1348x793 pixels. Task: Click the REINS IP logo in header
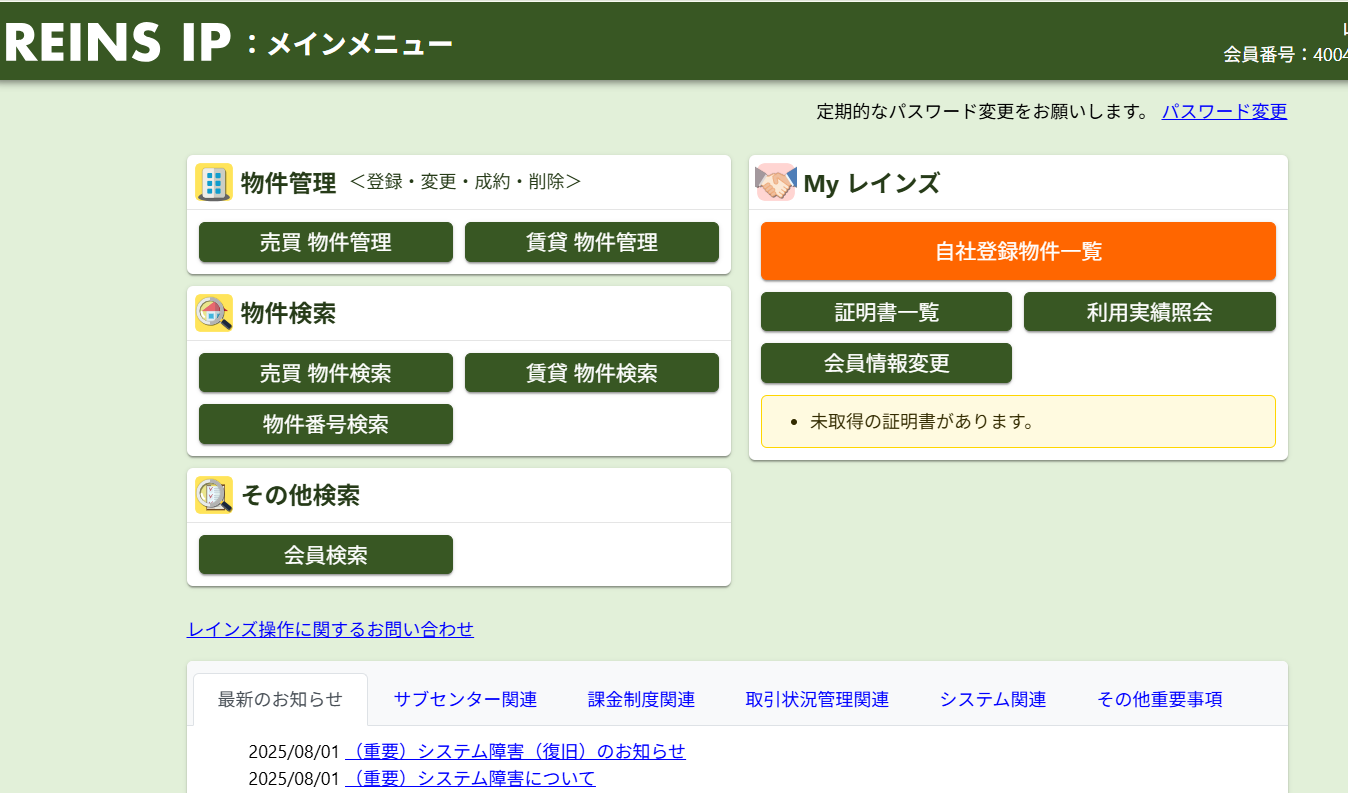click(x=118, y=43)
